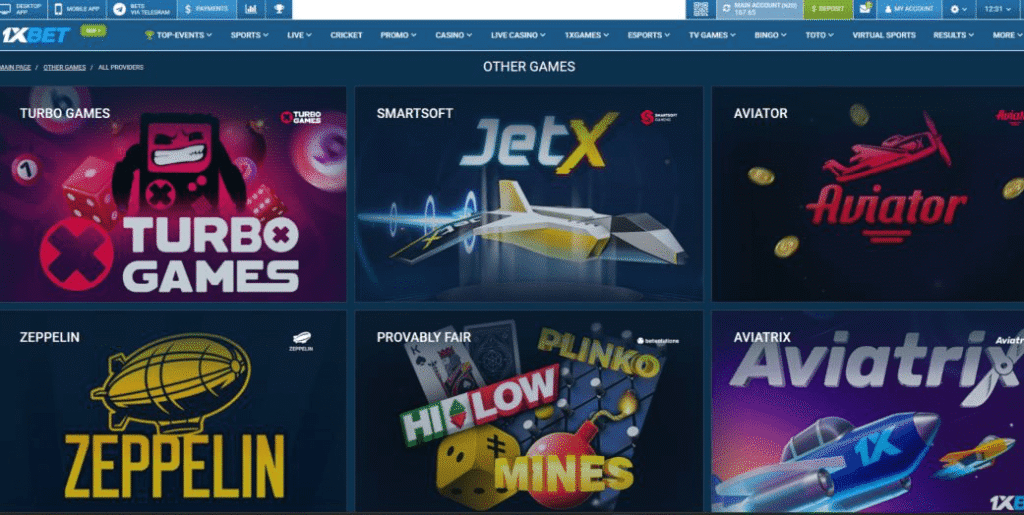Open the My Account button
Viewport: 1024px width, 515px height.
[908, 9]
